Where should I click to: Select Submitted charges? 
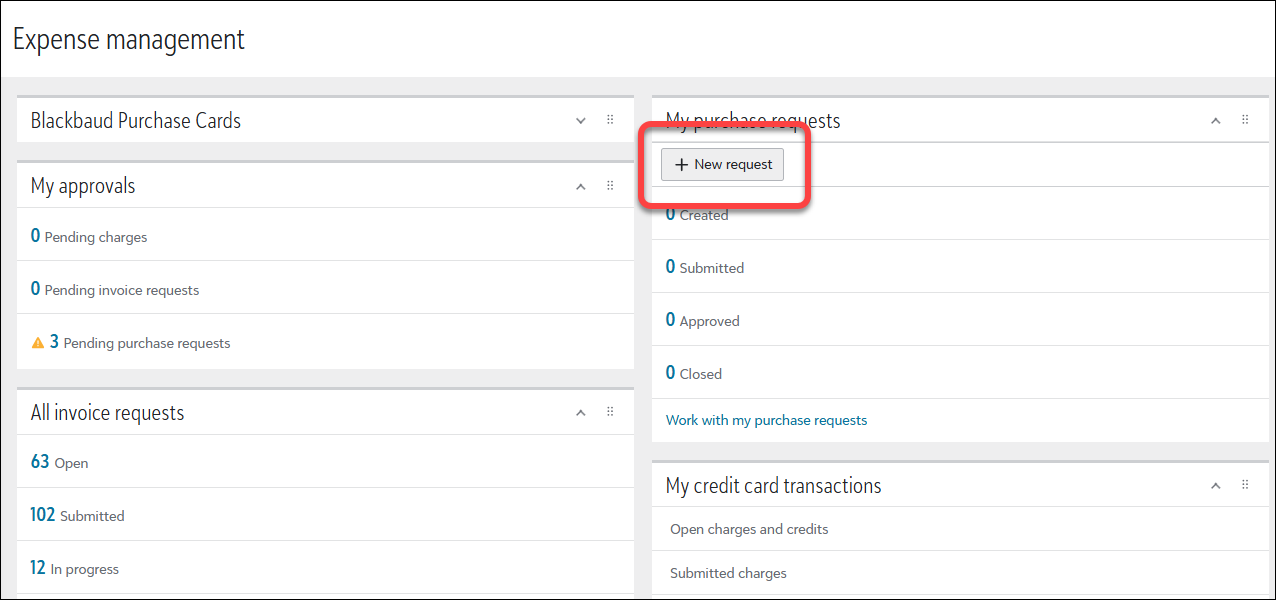(x=728, y=573)
